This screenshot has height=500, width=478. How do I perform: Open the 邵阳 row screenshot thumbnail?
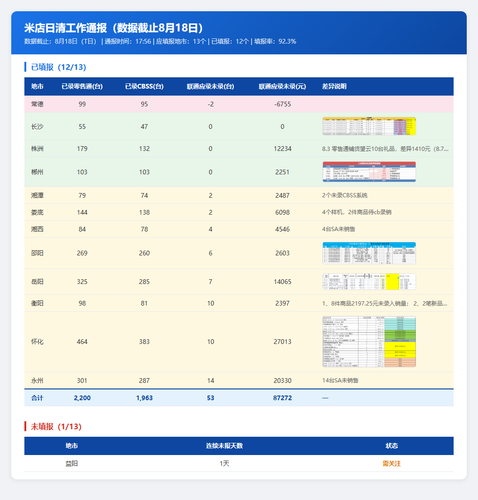[369, 253]
